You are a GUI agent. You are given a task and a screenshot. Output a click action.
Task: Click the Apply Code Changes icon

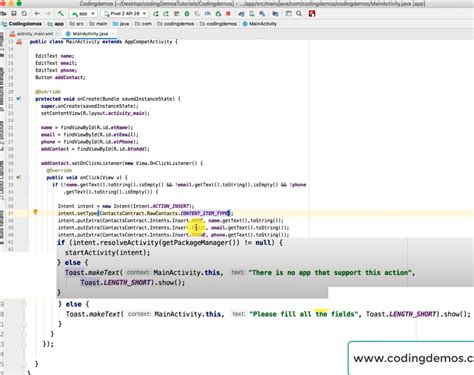click(177, 14)
